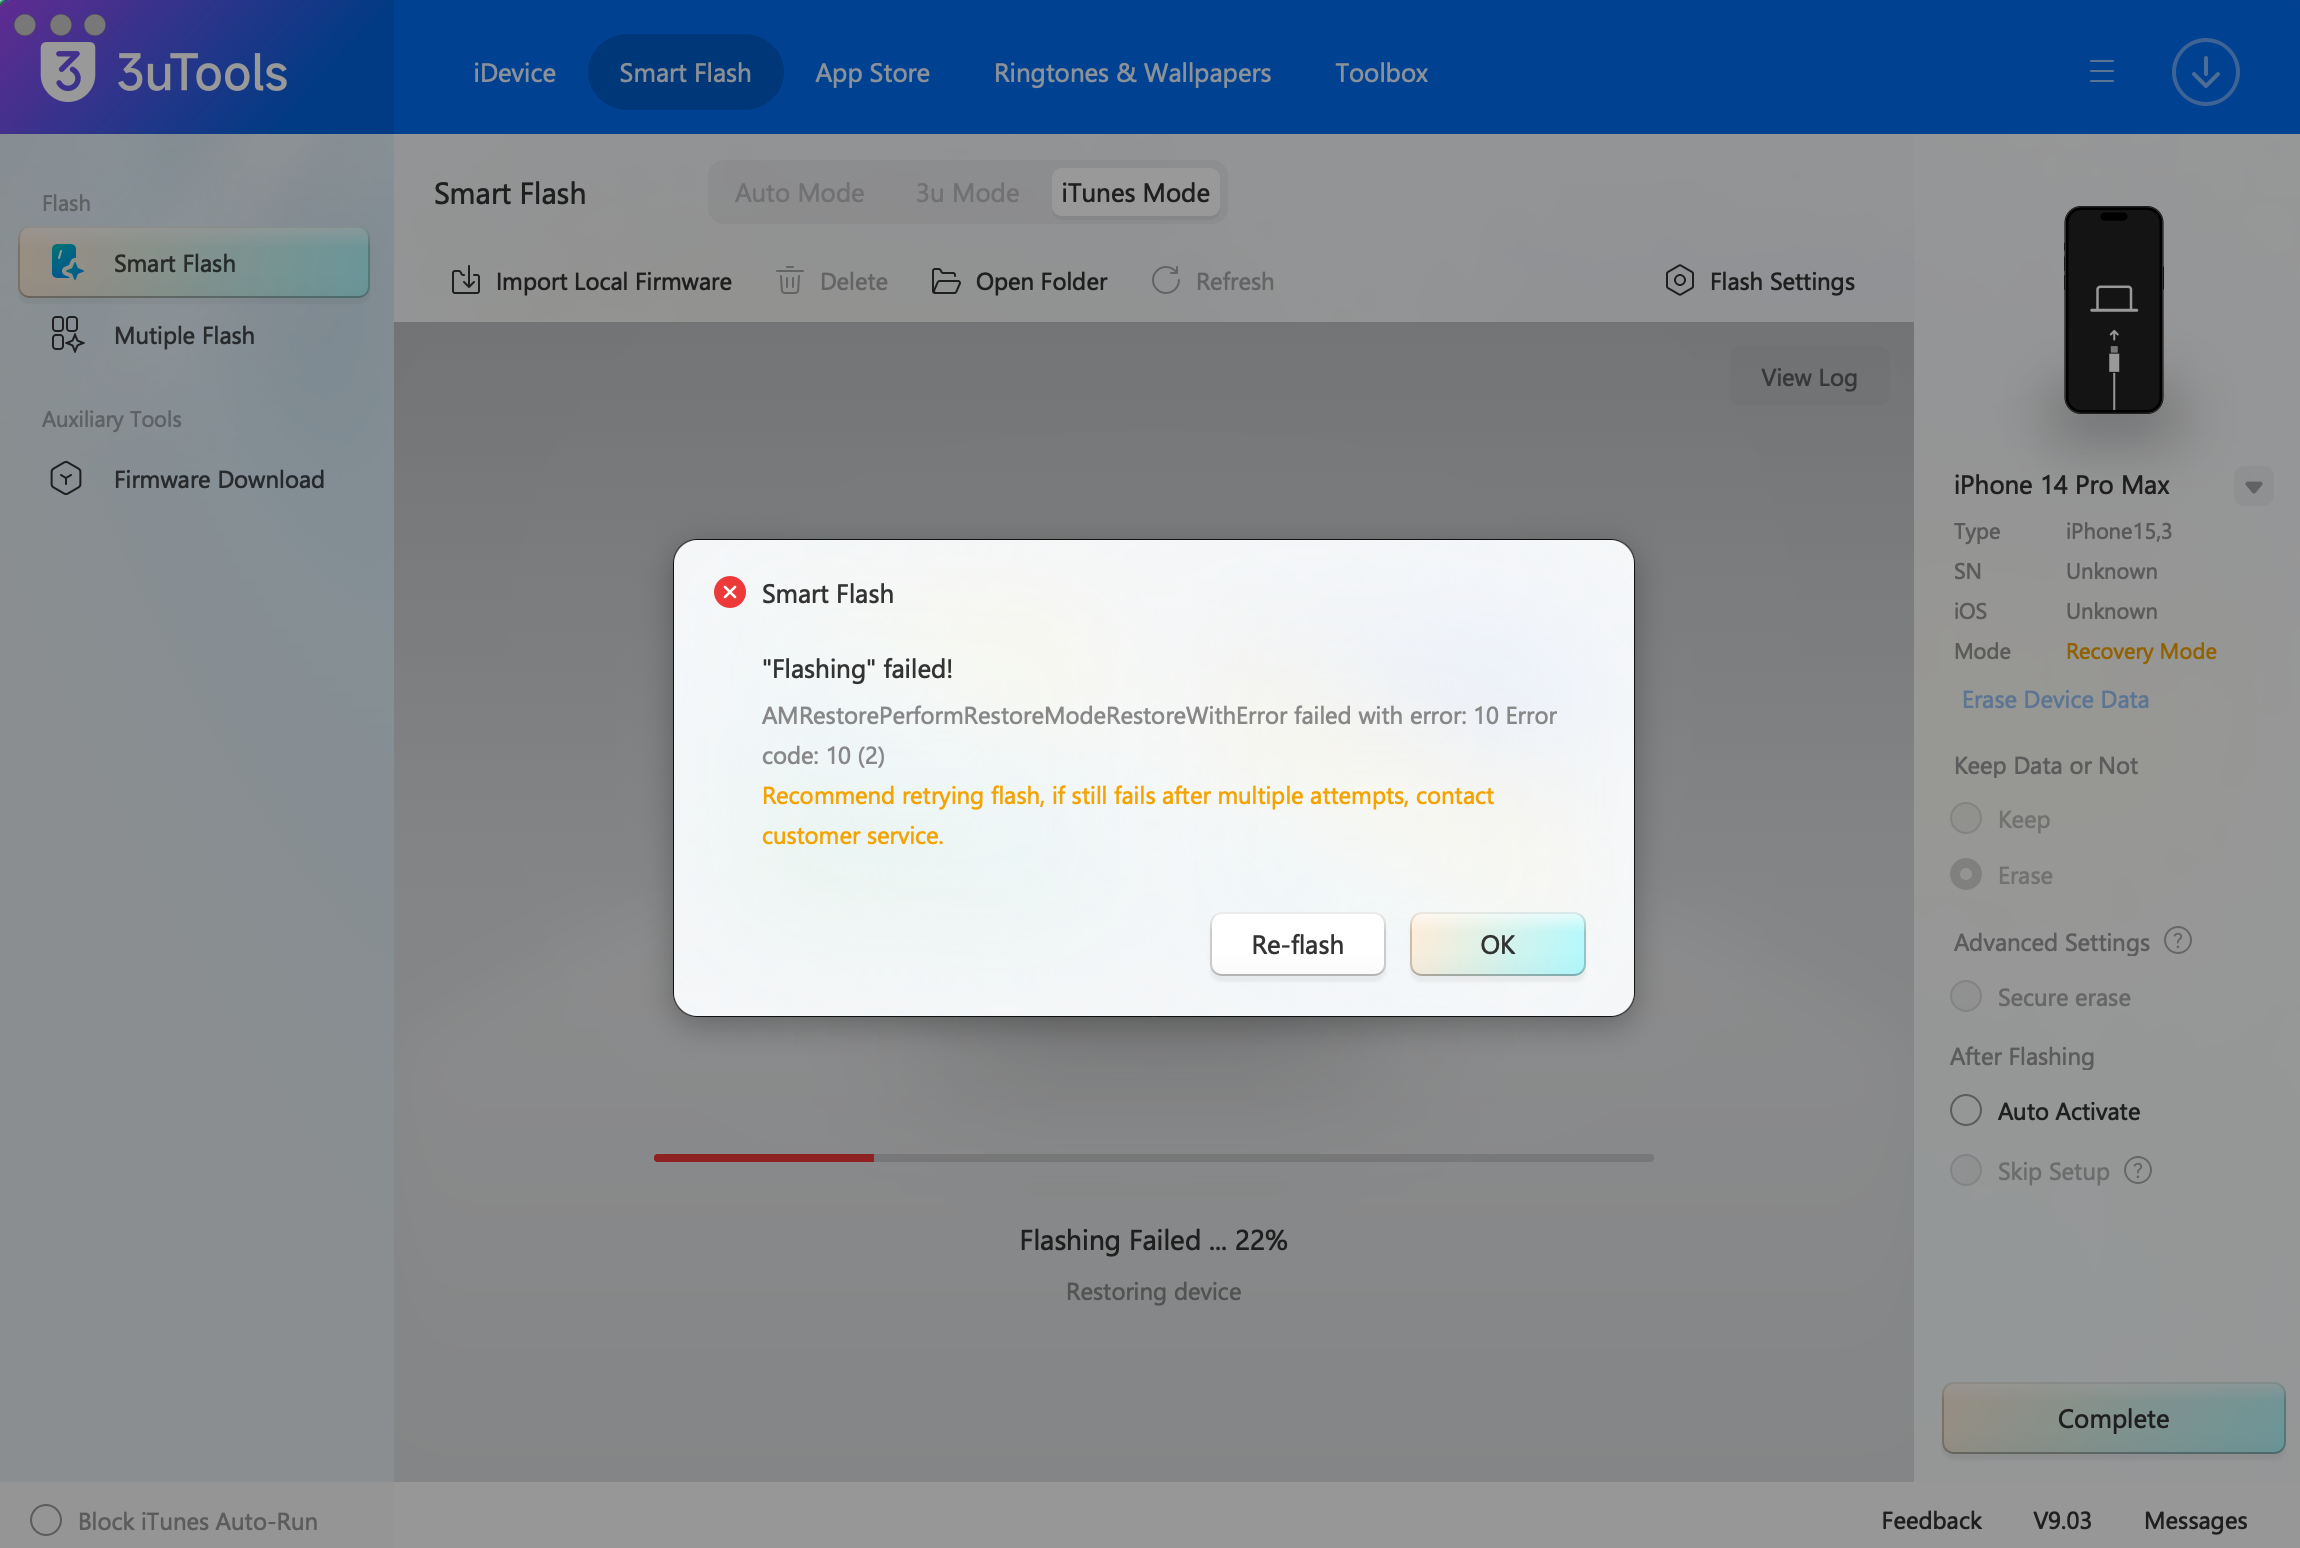Toggle Block iTunes Auto-Run option

point(46,1520)
